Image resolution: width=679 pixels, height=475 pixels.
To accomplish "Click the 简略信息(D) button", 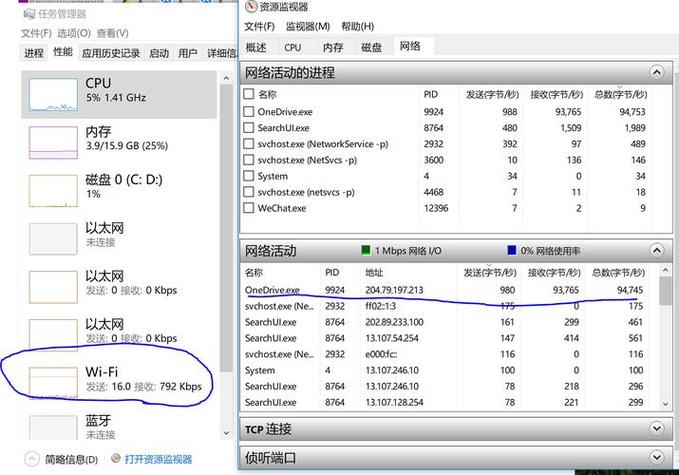I will pos(71,459).
